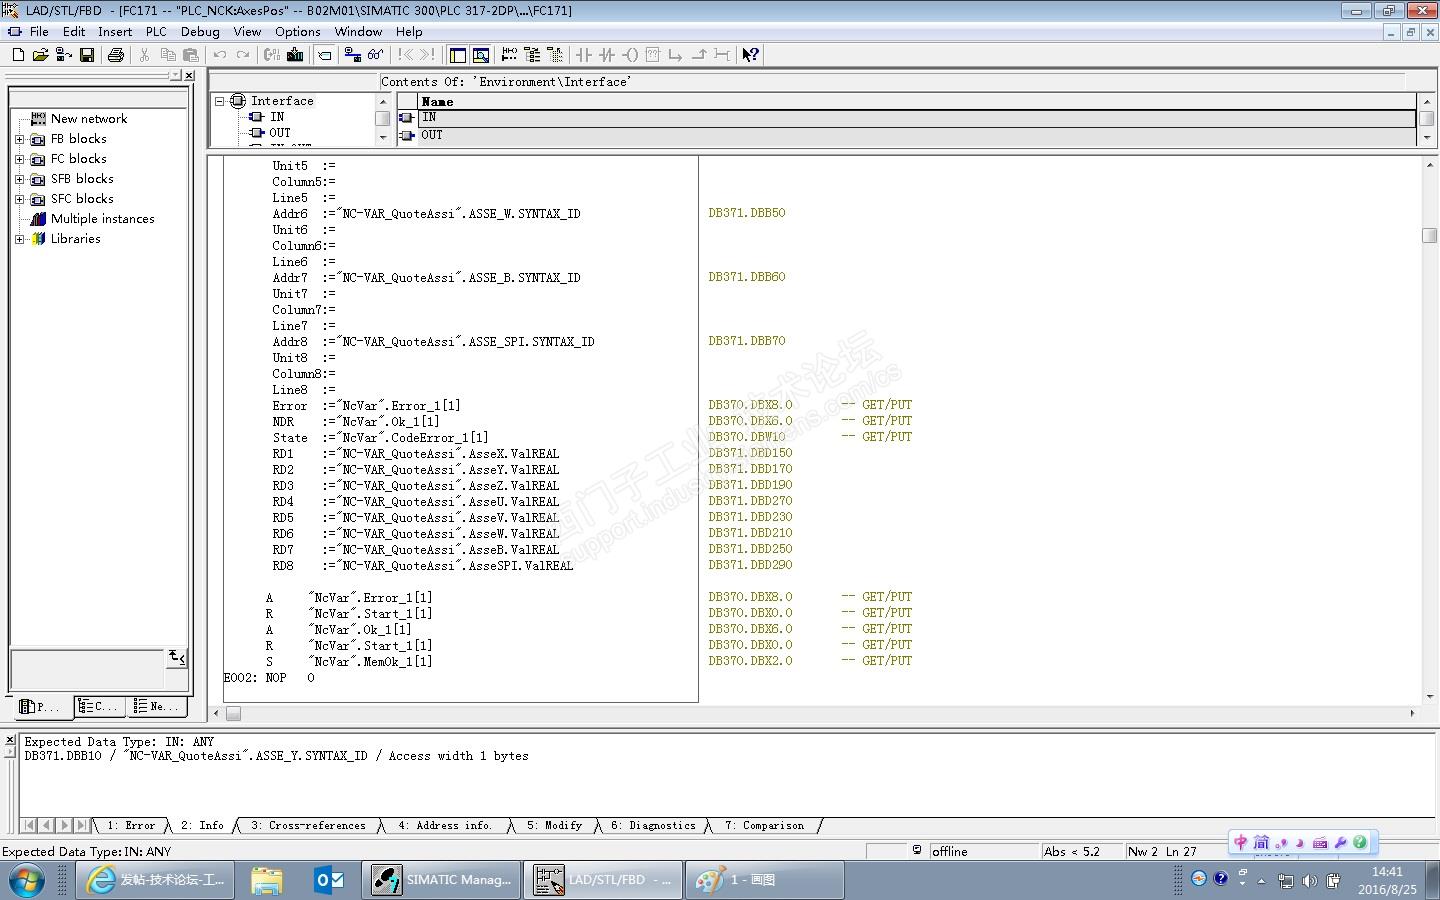Screen dimensions: 1440x900
Task: Click the Online/Offline connection icon
Action: pos(352,55)
